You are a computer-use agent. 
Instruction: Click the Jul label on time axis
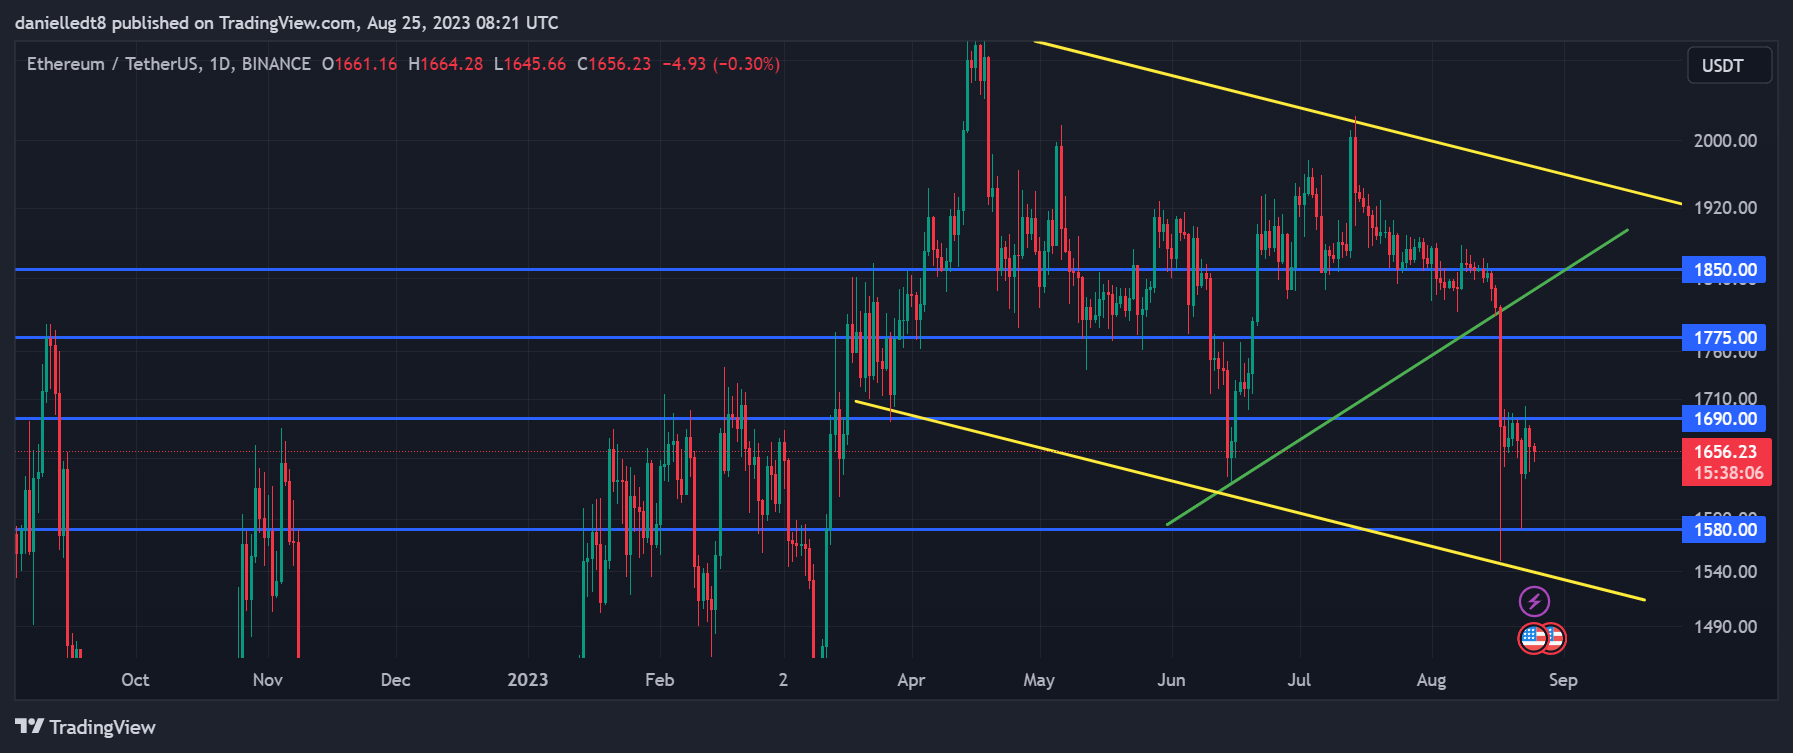(1299, 680)
